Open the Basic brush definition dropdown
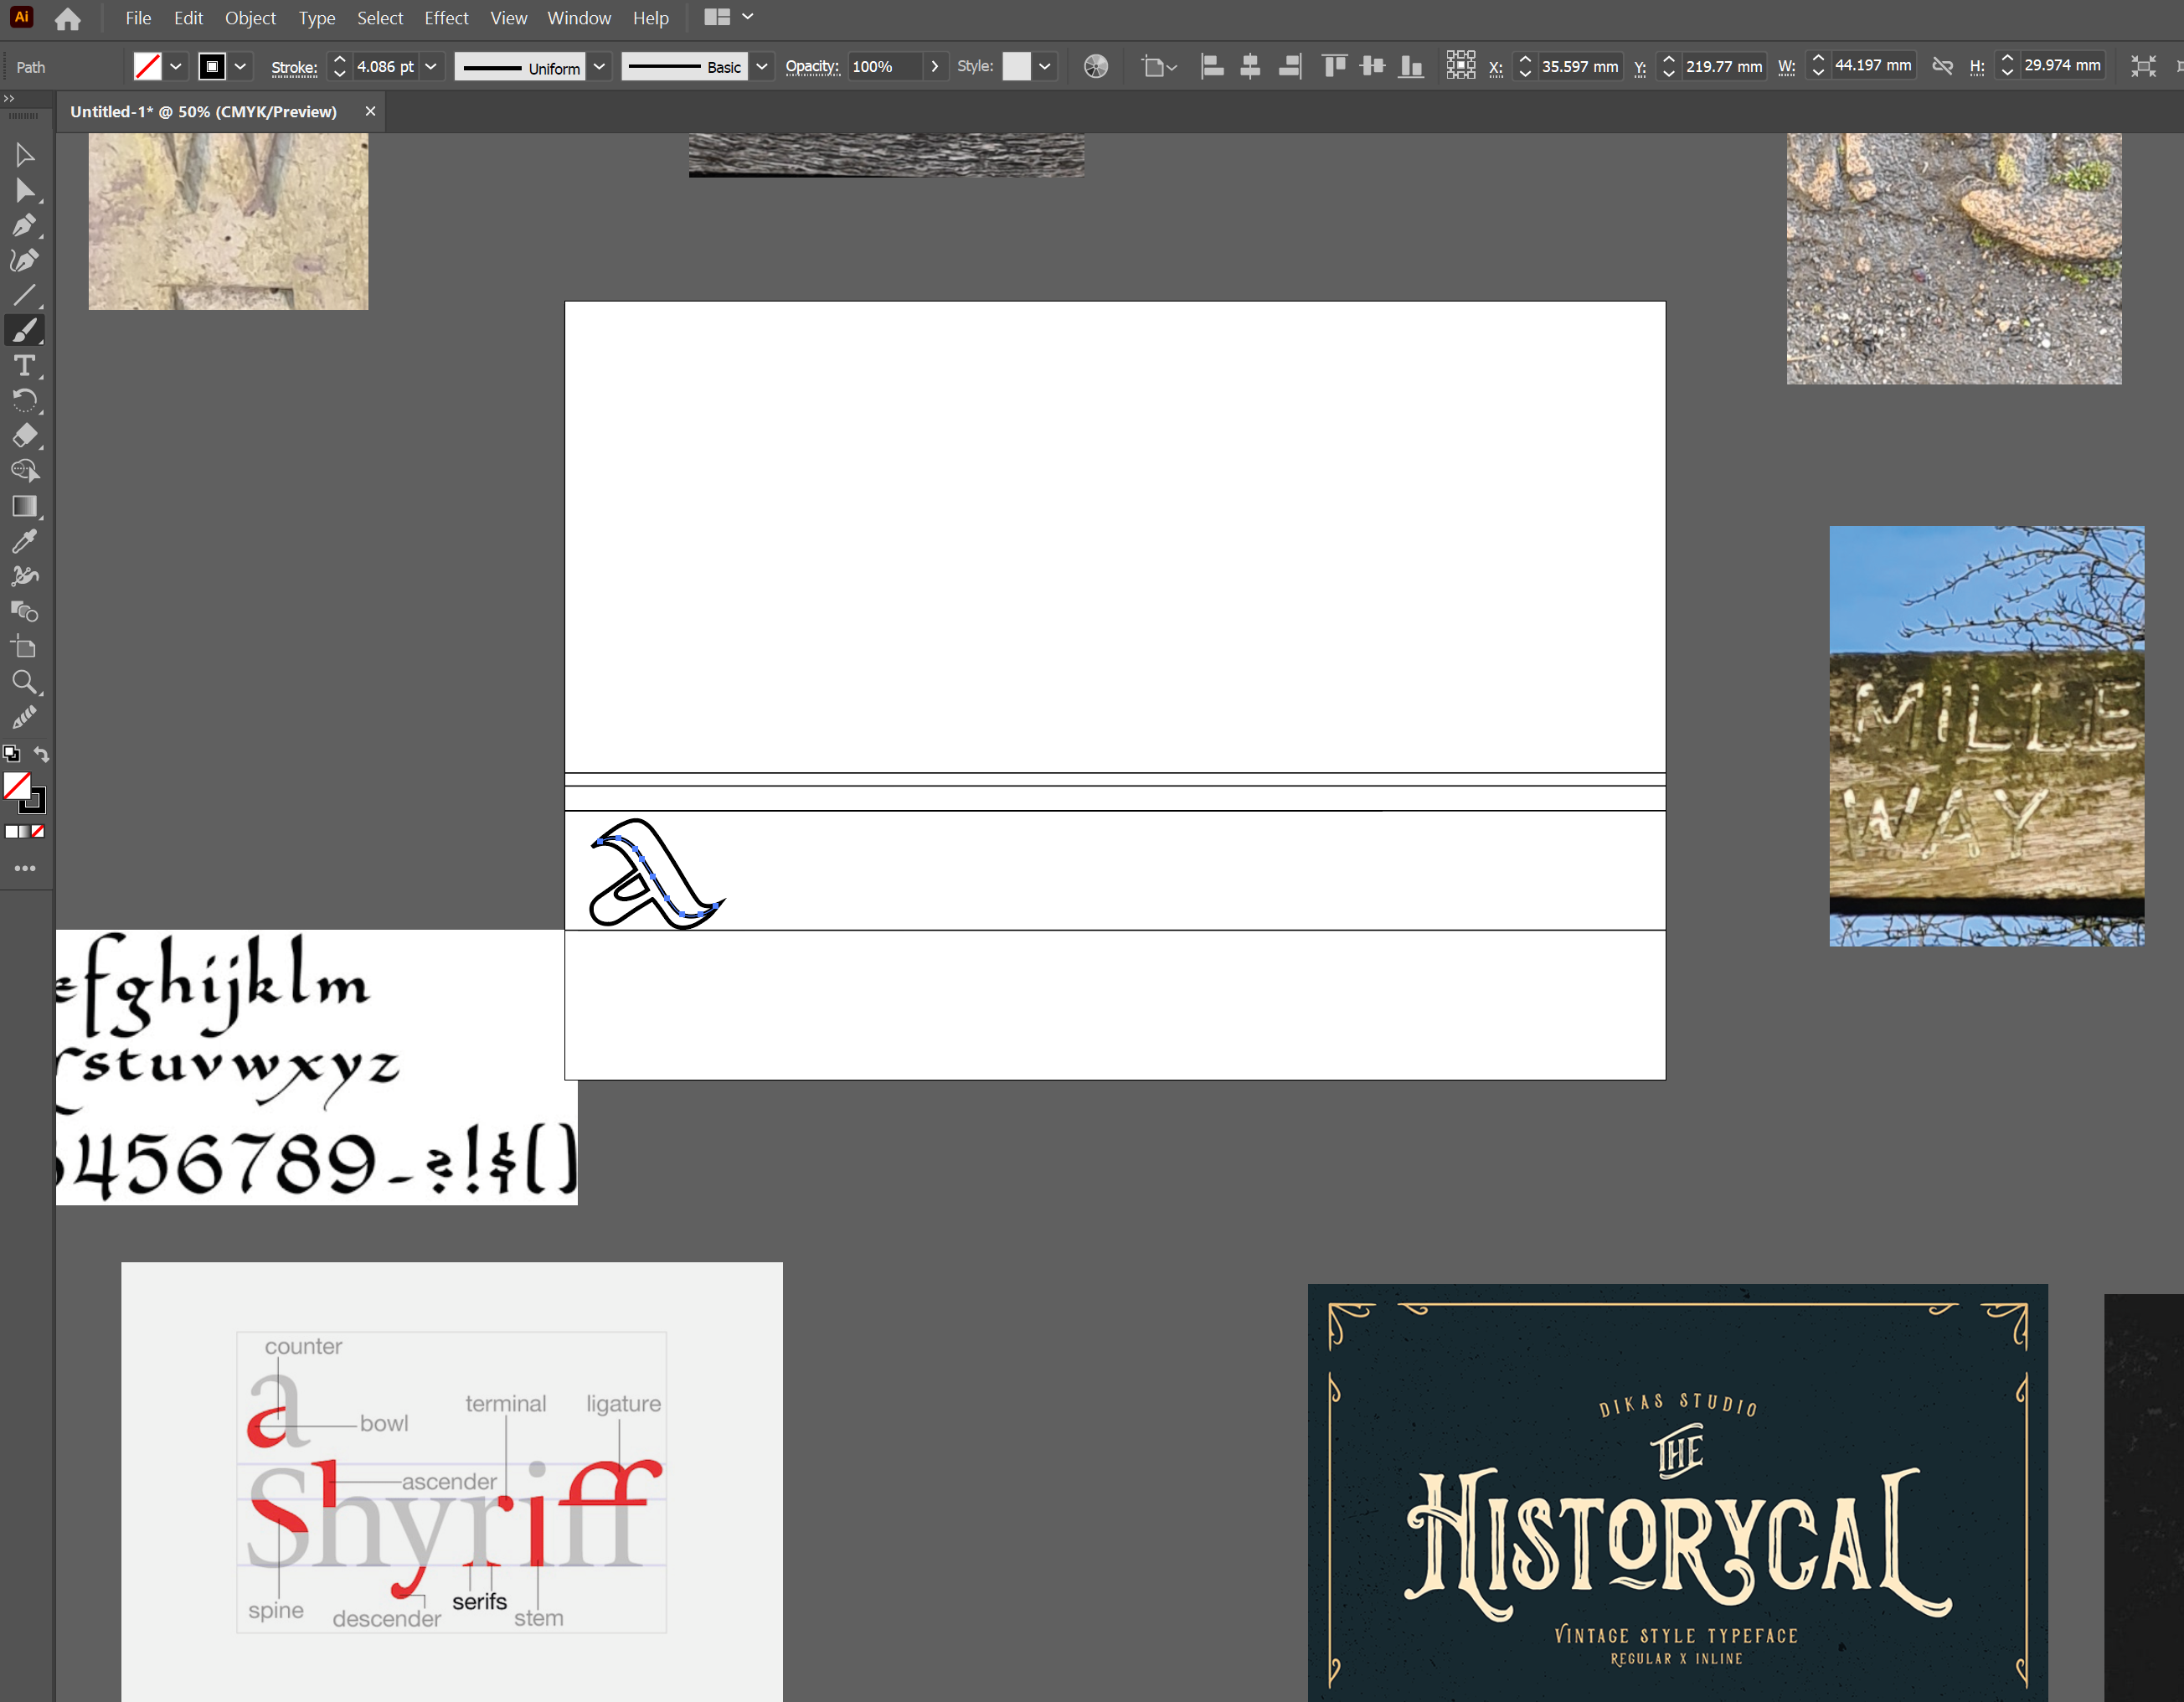The height and width of the screenshot is (1702, 2184). click(x=762, y=67)
